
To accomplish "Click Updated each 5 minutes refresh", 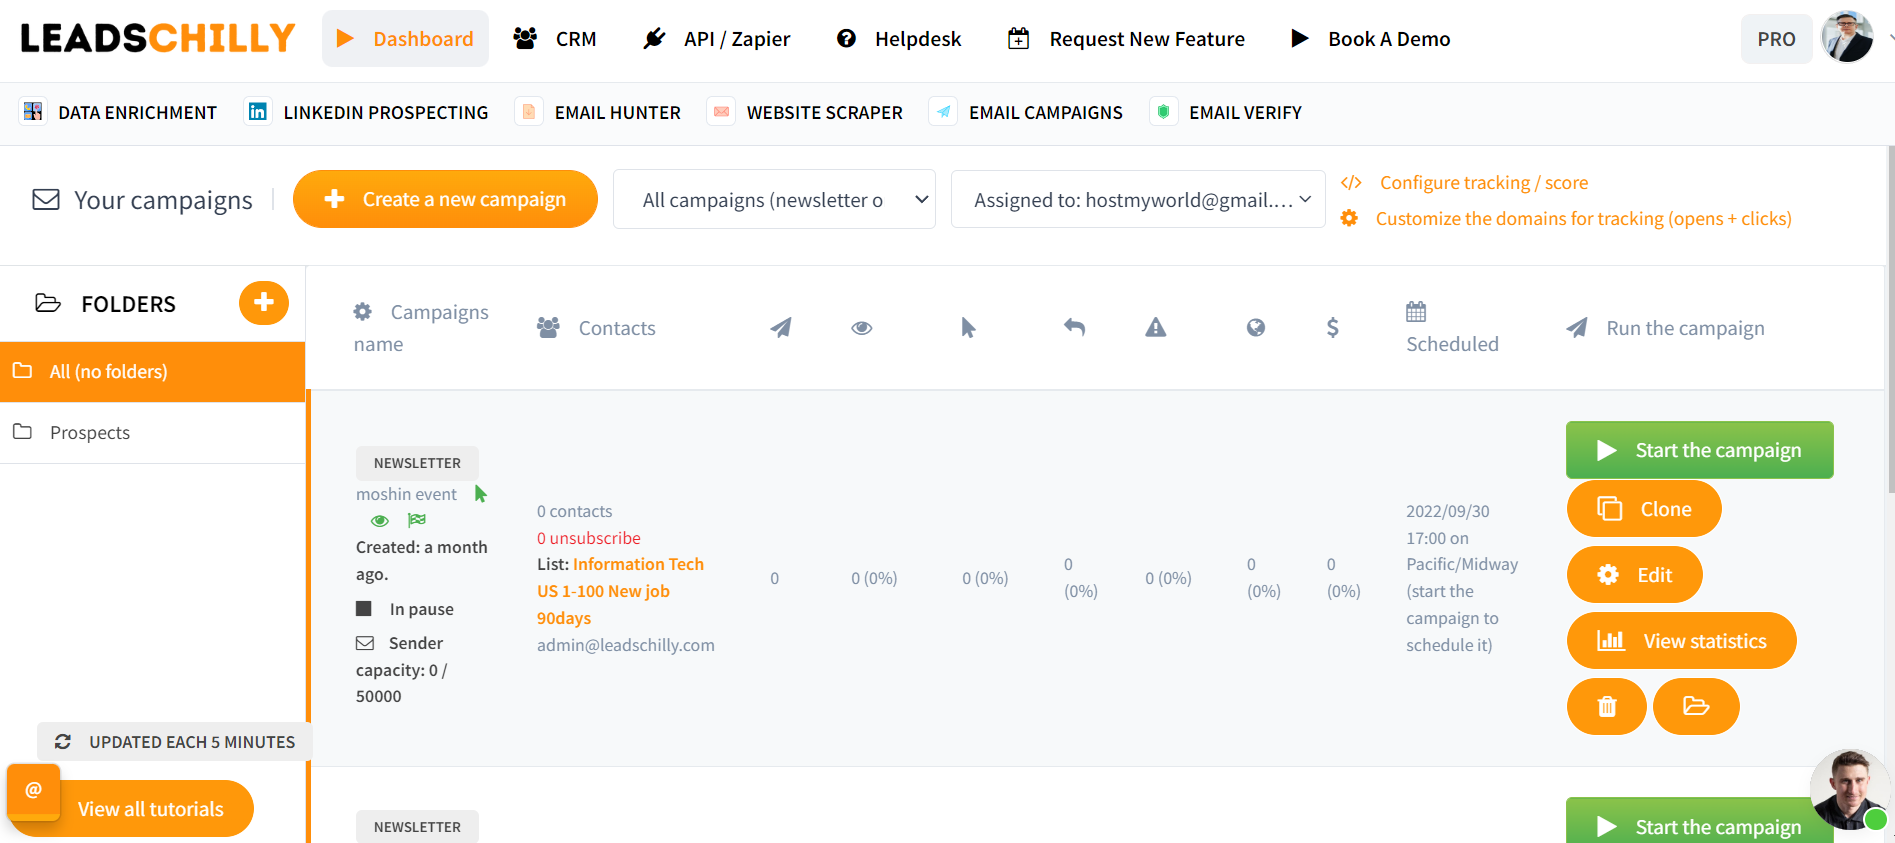I will (174, 741).
